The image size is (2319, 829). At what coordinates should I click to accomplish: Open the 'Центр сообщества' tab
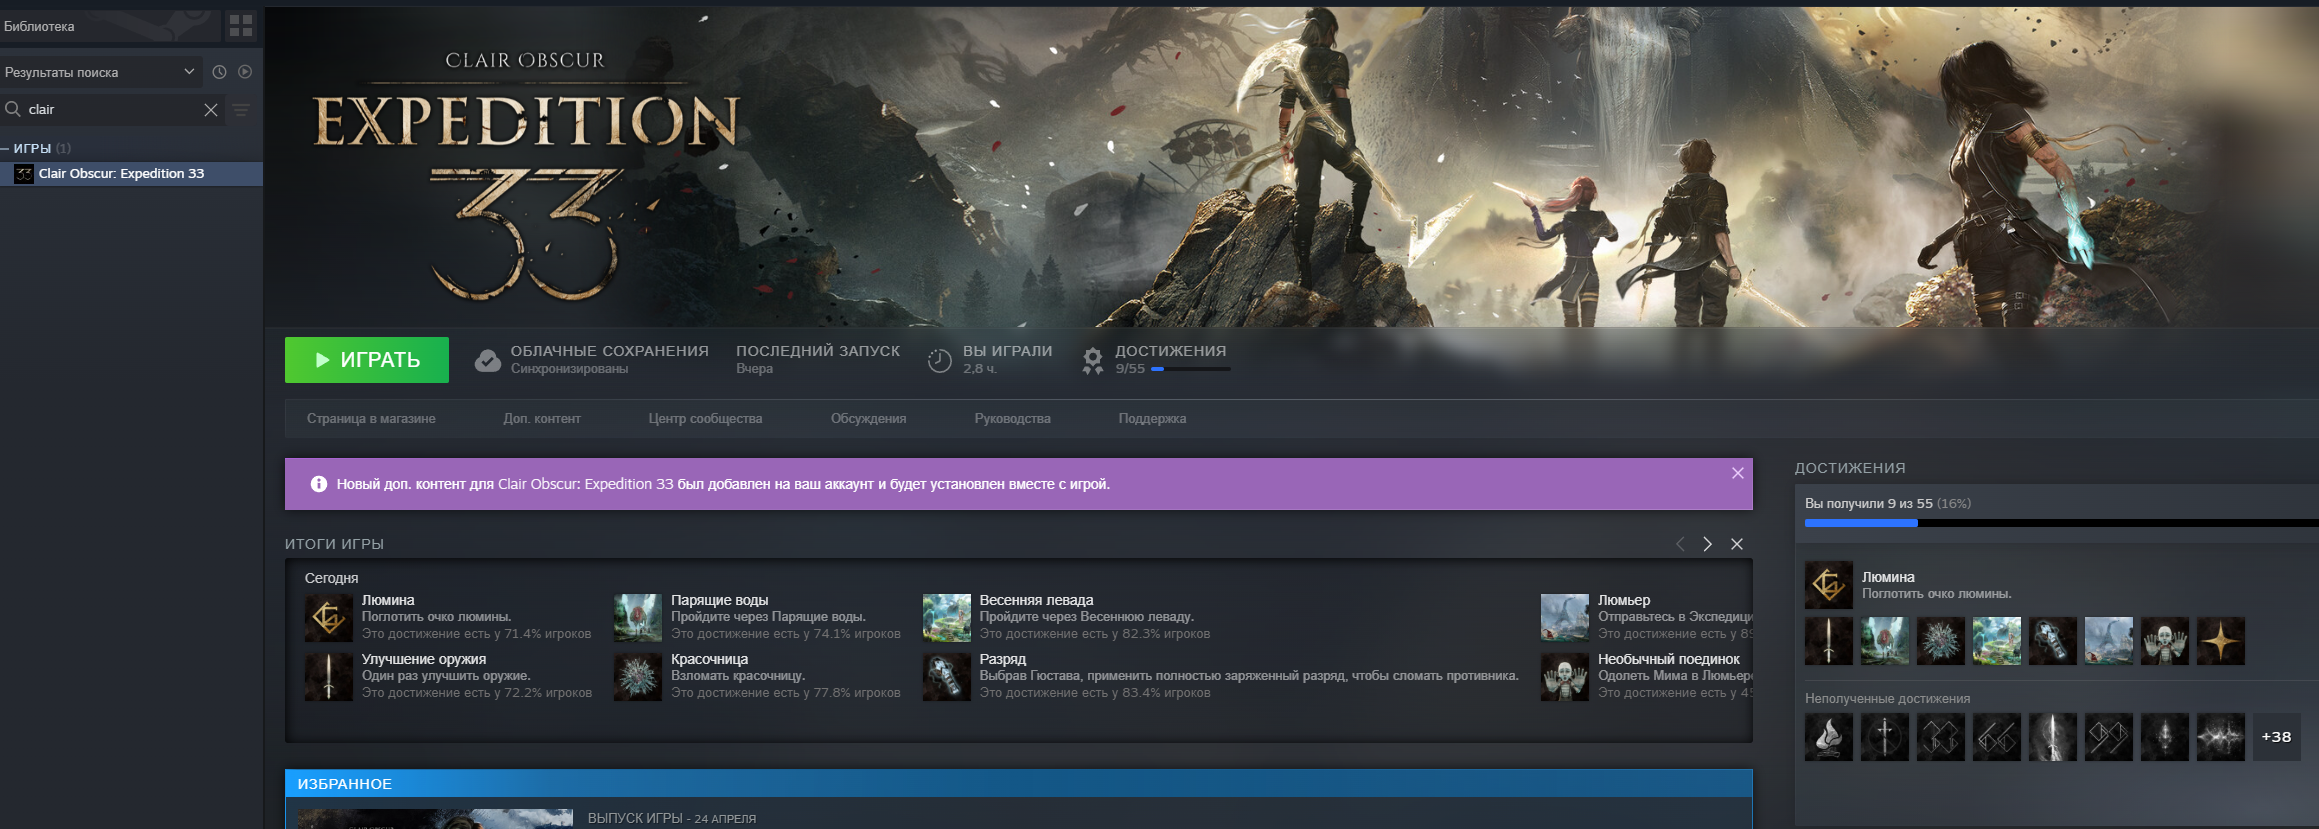(705, 419)
